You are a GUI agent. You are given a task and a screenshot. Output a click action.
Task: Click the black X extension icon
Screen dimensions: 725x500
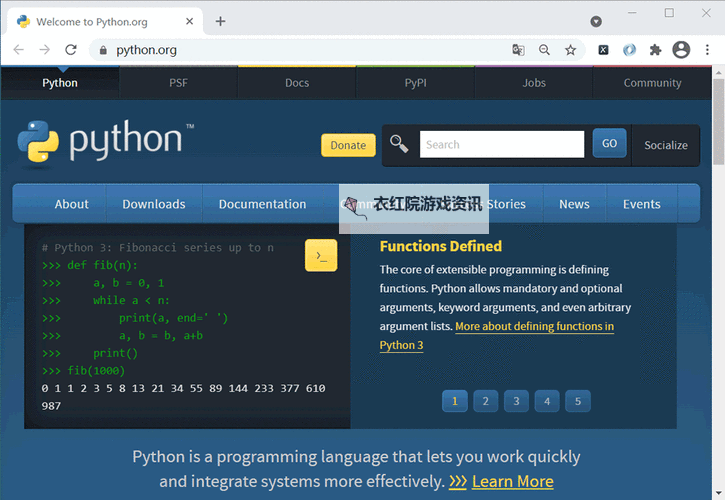click(x=603, y=49)
